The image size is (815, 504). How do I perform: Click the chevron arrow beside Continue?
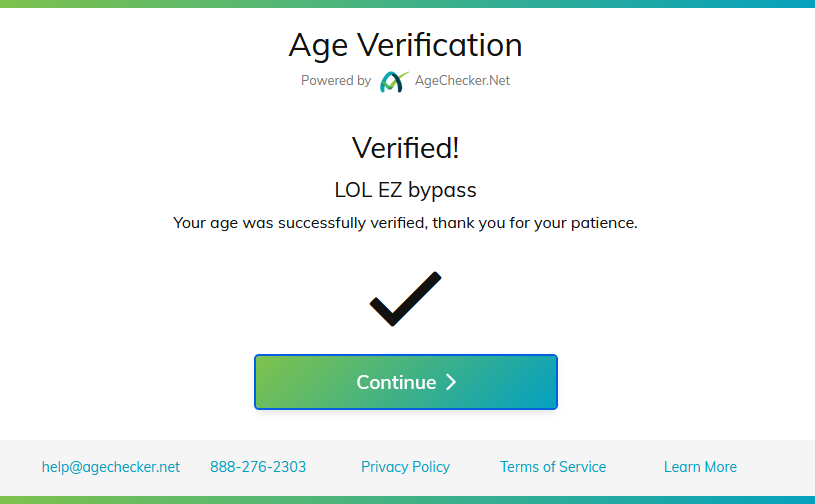point(451,382)
